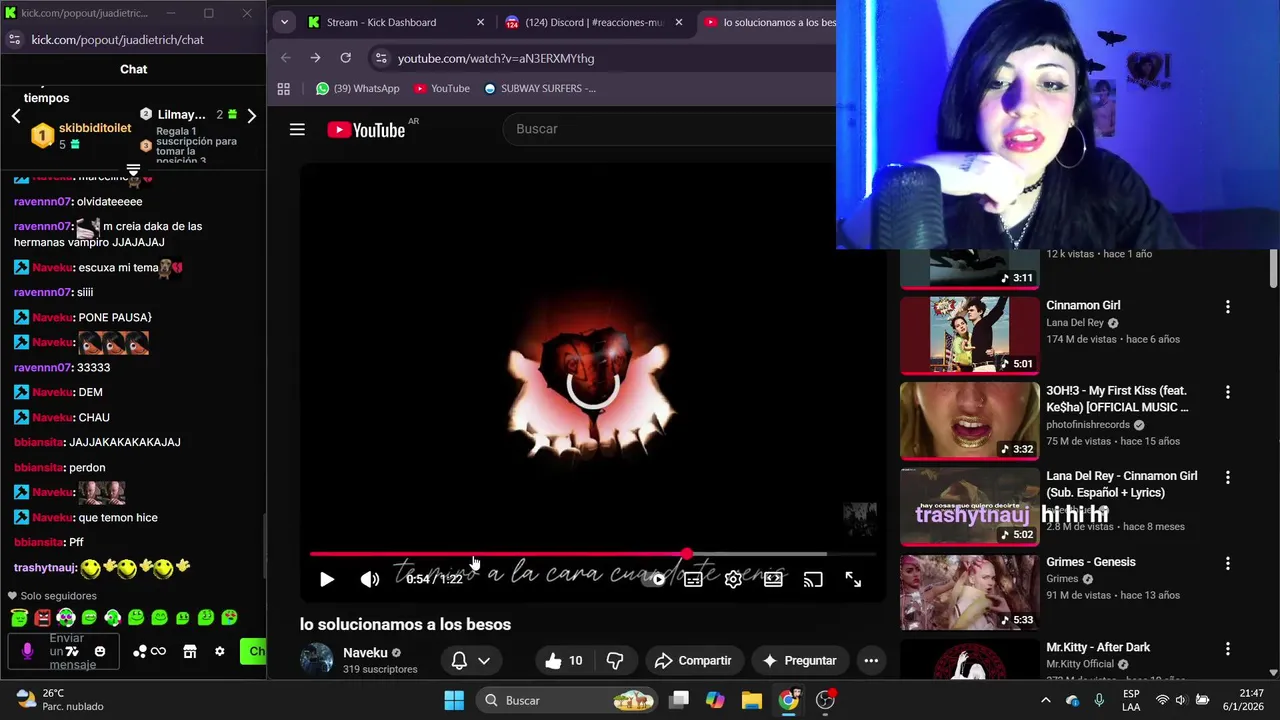The image size is (1280, 720).
Task: Show previous leaderboard entry in Kick chat
Action: (x=16, y=116)
